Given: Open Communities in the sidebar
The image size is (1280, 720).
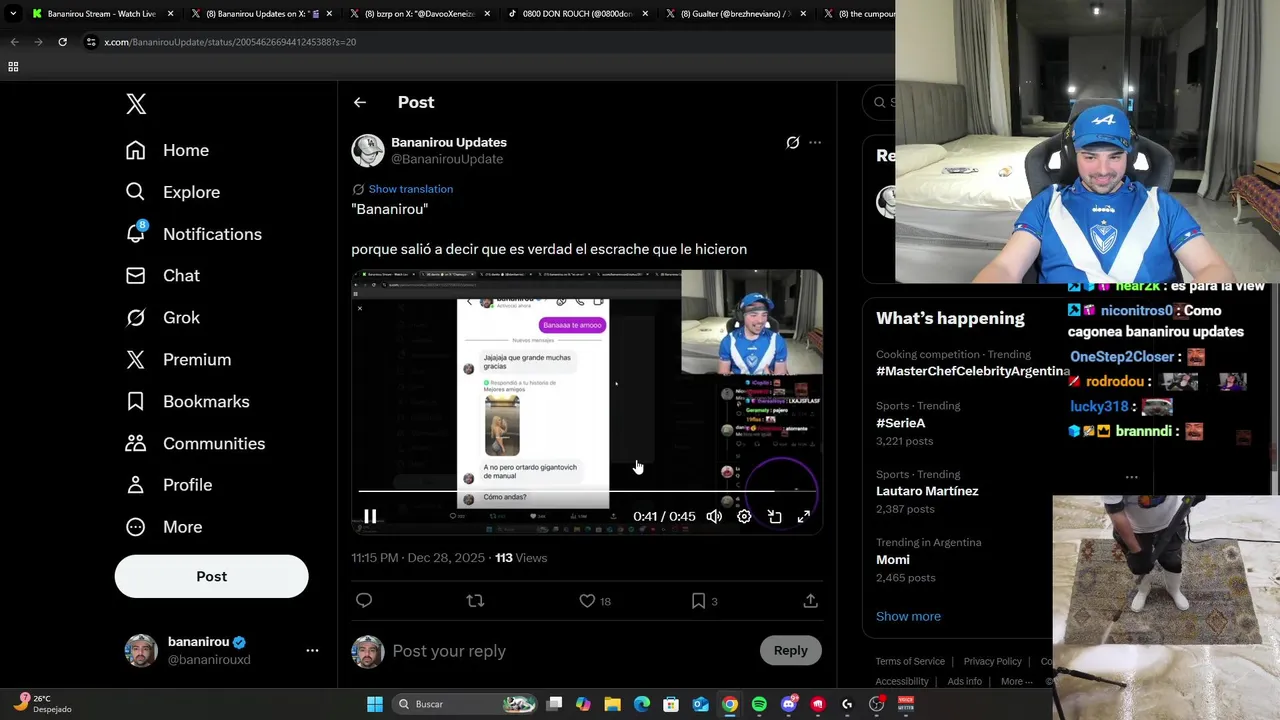Looking at the screenshot, I should [x=195, y=444].
